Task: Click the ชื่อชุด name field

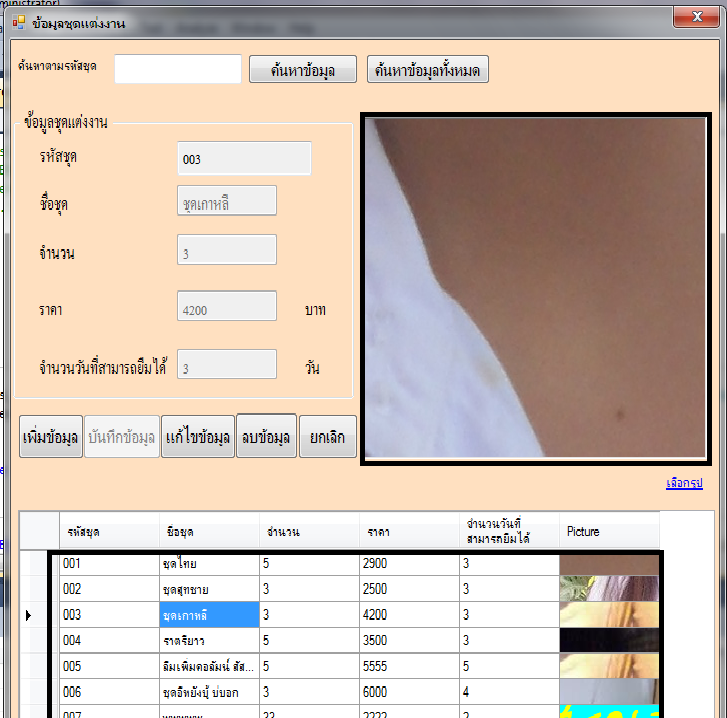Action: pyautogui.click(x=227, y=201)
